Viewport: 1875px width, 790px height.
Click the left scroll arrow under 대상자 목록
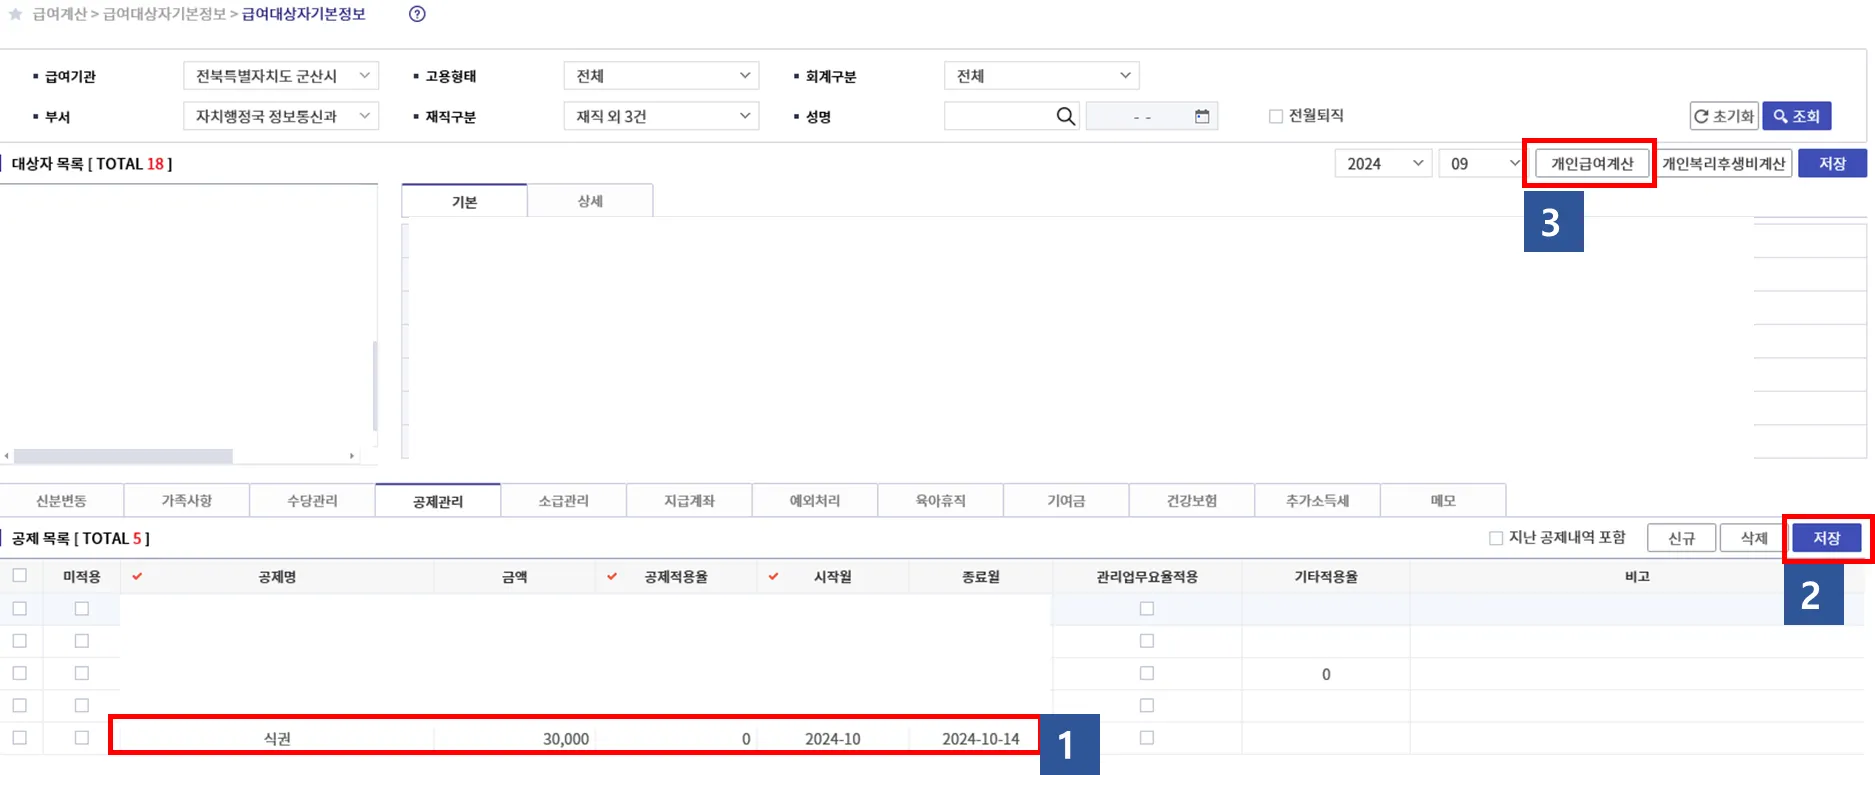pyautogui.click(x=7, y=456)
